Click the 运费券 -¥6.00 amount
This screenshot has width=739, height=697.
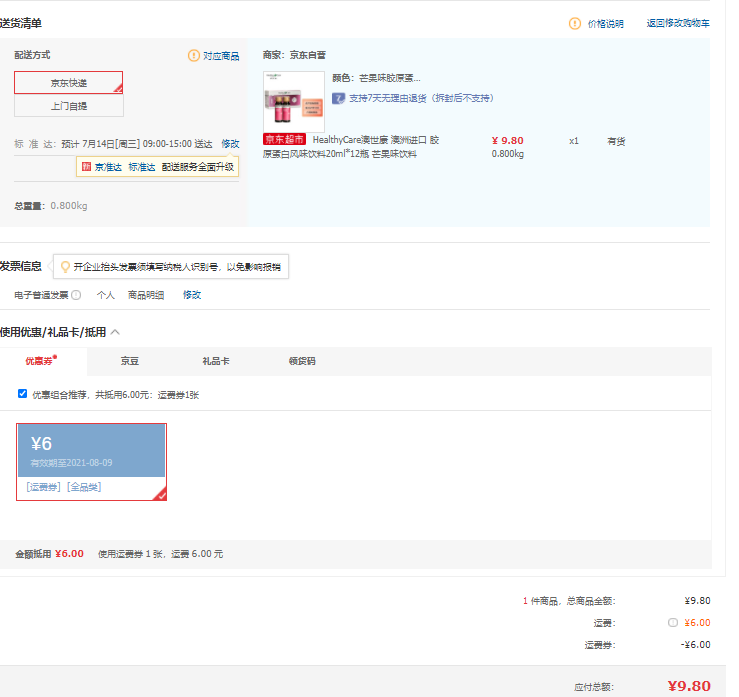pyautogui.click(x=695, y=645)
